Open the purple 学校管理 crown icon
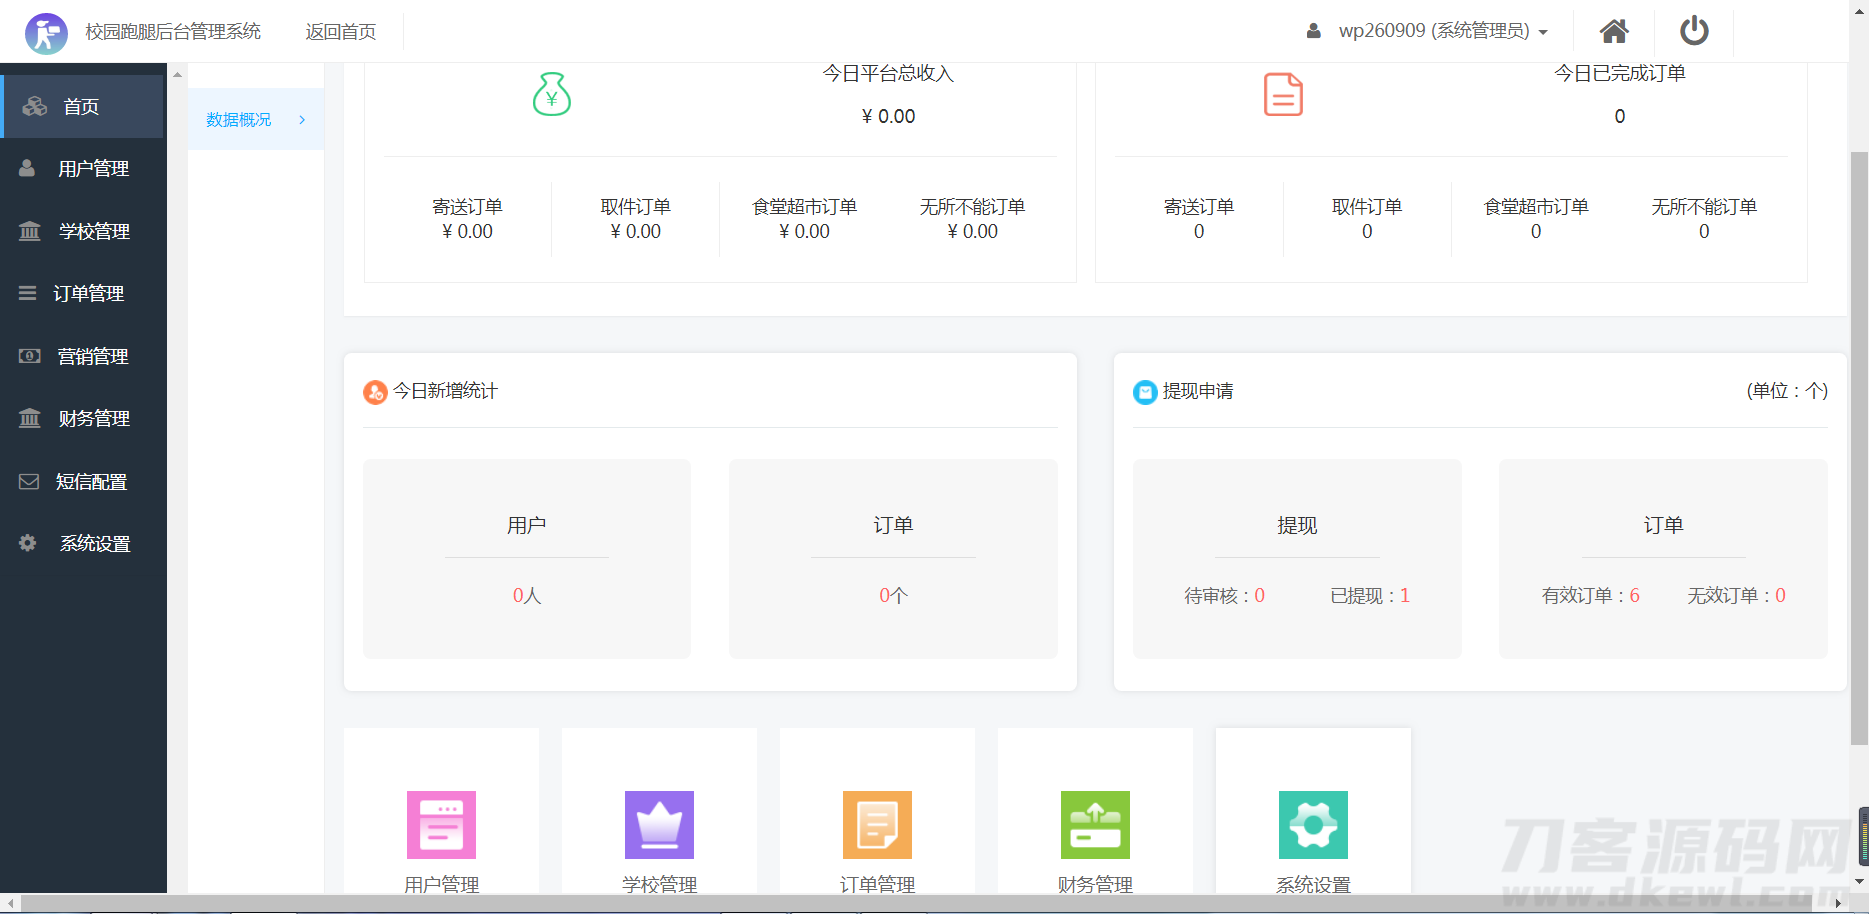Viewport: 1869px width, 914px height. point(659,825)
